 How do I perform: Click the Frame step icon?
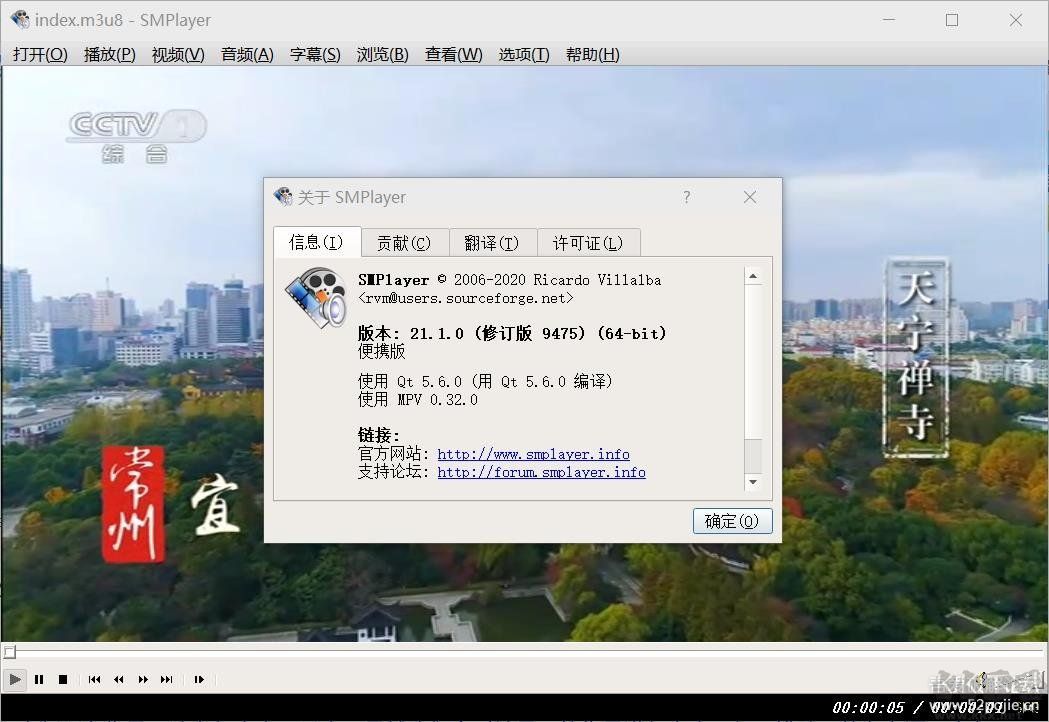click(199, 679)
